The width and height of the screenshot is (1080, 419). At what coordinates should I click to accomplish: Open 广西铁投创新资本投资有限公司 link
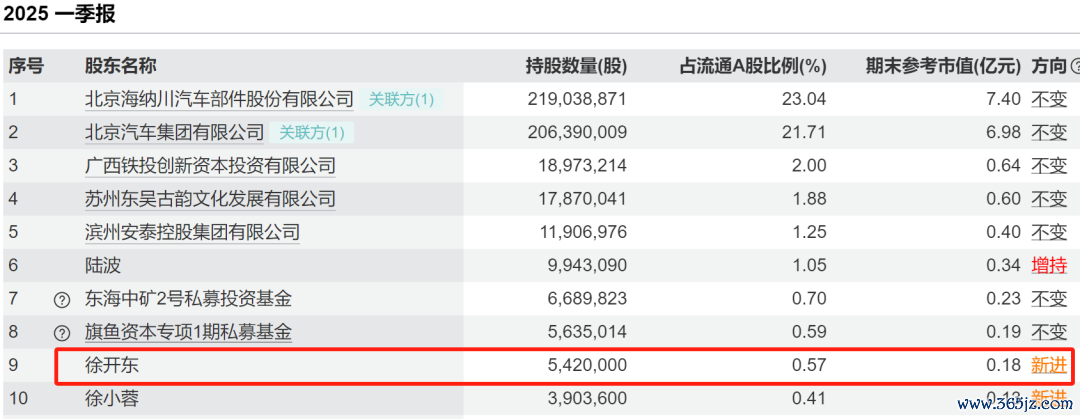point(210,166)
